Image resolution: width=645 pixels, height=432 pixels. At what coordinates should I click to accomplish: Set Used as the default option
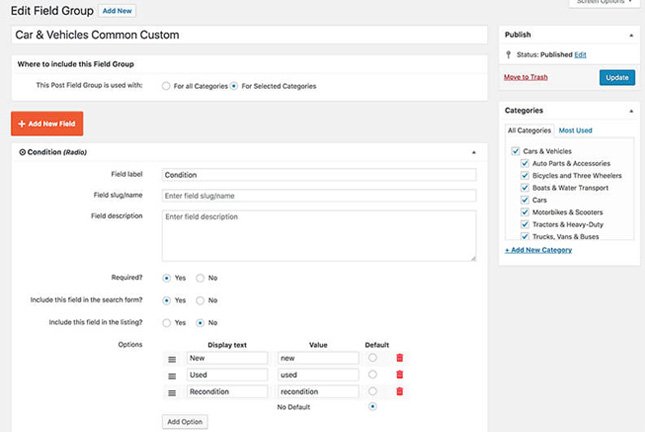(x=372, y=374)
